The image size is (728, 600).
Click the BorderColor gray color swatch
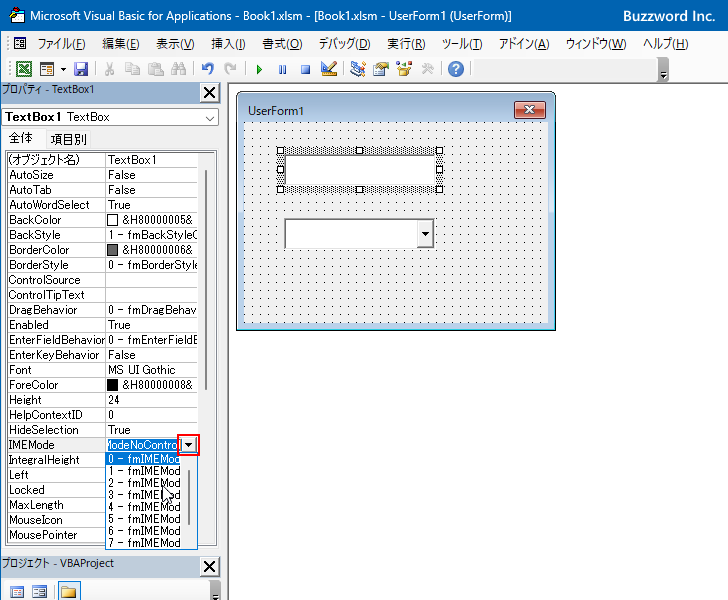112,250
